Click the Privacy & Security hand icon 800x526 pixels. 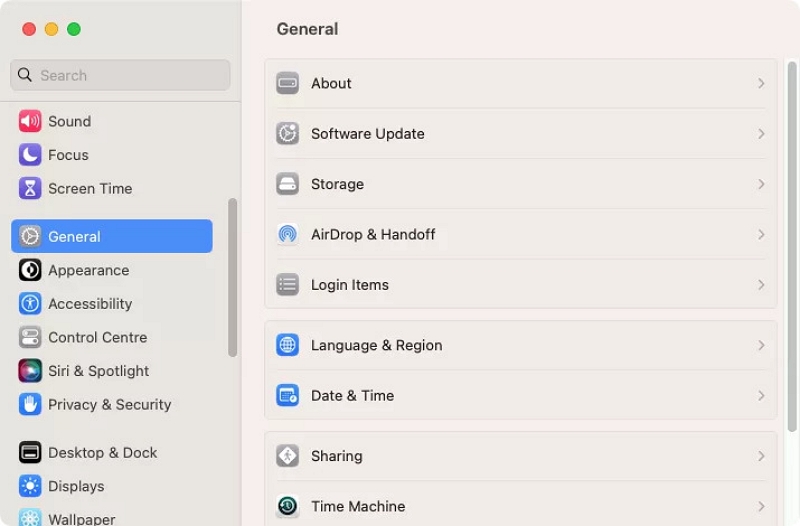[30, 405]
